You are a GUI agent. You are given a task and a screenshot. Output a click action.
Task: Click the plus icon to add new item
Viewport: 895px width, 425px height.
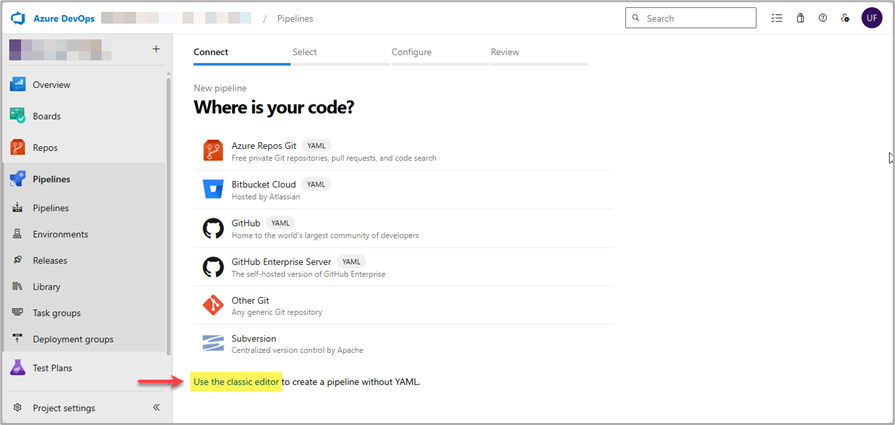(155, 49)
